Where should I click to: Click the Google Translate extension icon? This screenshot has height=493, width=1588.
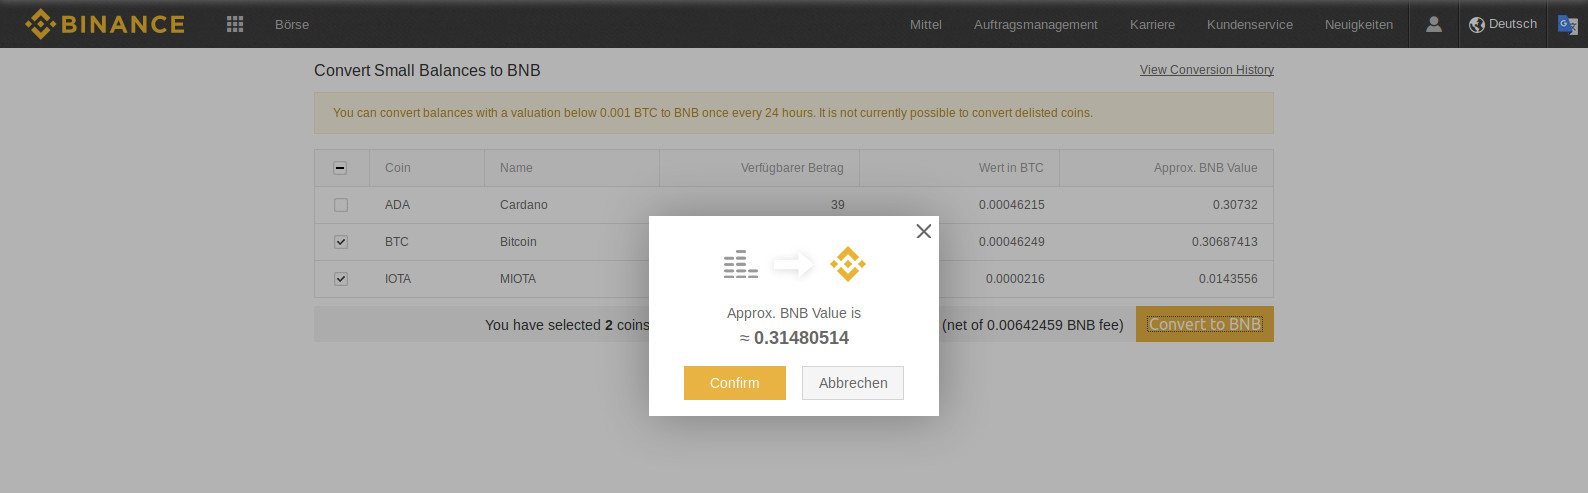click(1567, 24)
